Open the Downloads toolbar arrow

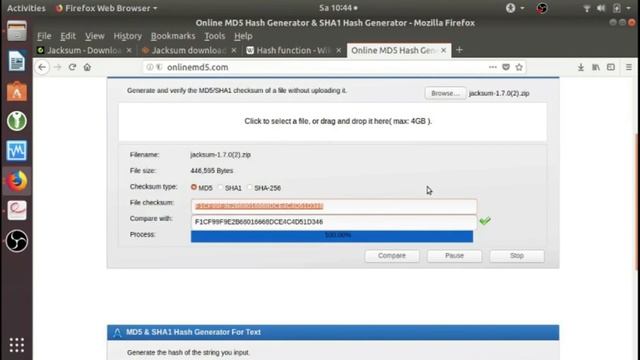click(x=581, y=67)
